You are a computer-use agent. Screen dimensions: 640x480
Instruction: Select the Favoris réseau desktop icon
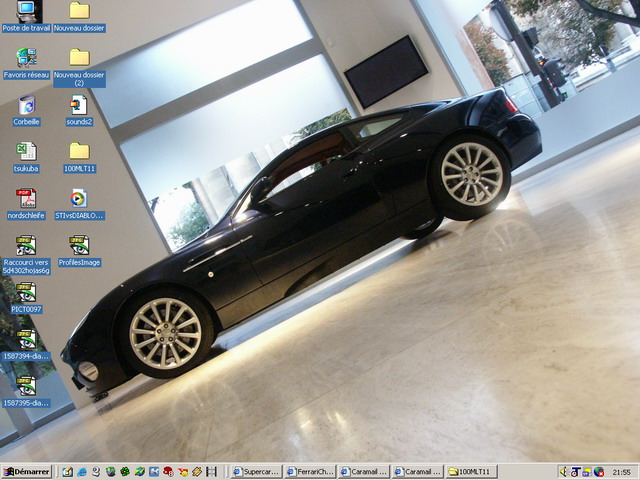pyautogui.click(x=27, y=64)
